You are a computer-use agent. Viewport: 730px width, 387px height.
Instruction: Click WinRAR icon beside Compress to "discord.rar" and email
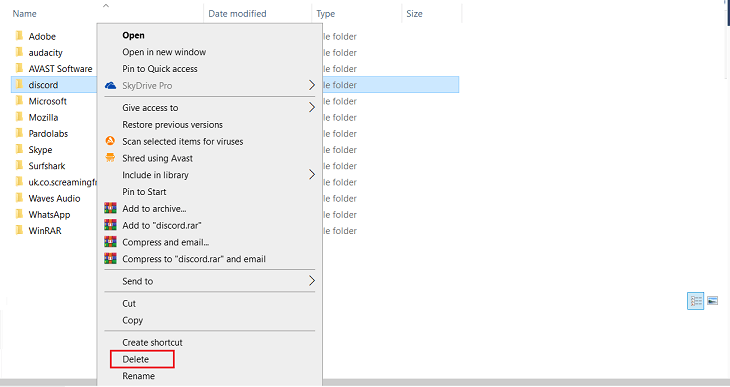click(110, 258)
